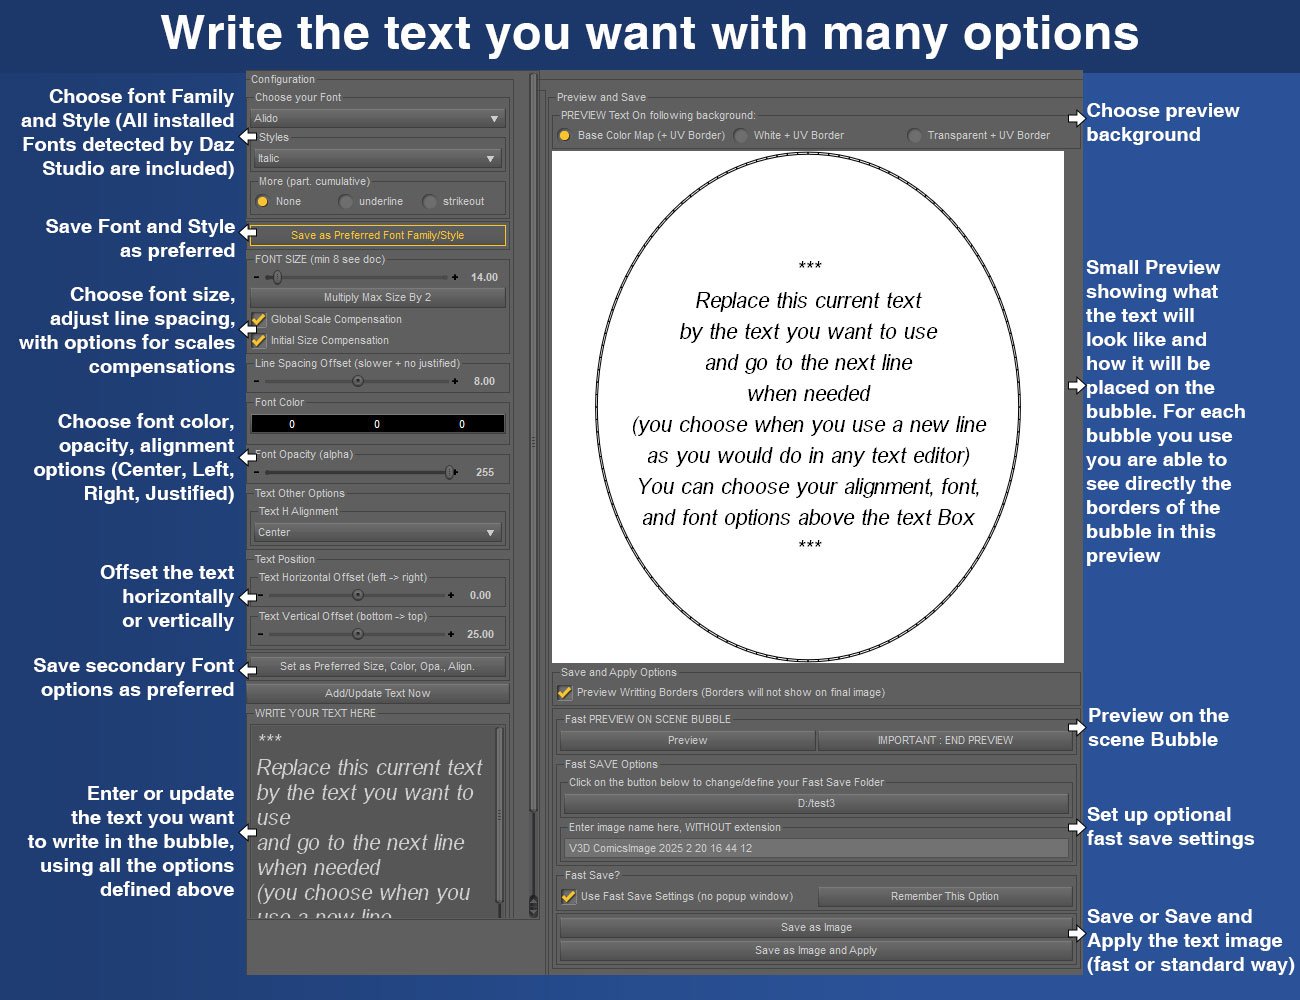Disable Use Fast Save Settings

[568, 896]
